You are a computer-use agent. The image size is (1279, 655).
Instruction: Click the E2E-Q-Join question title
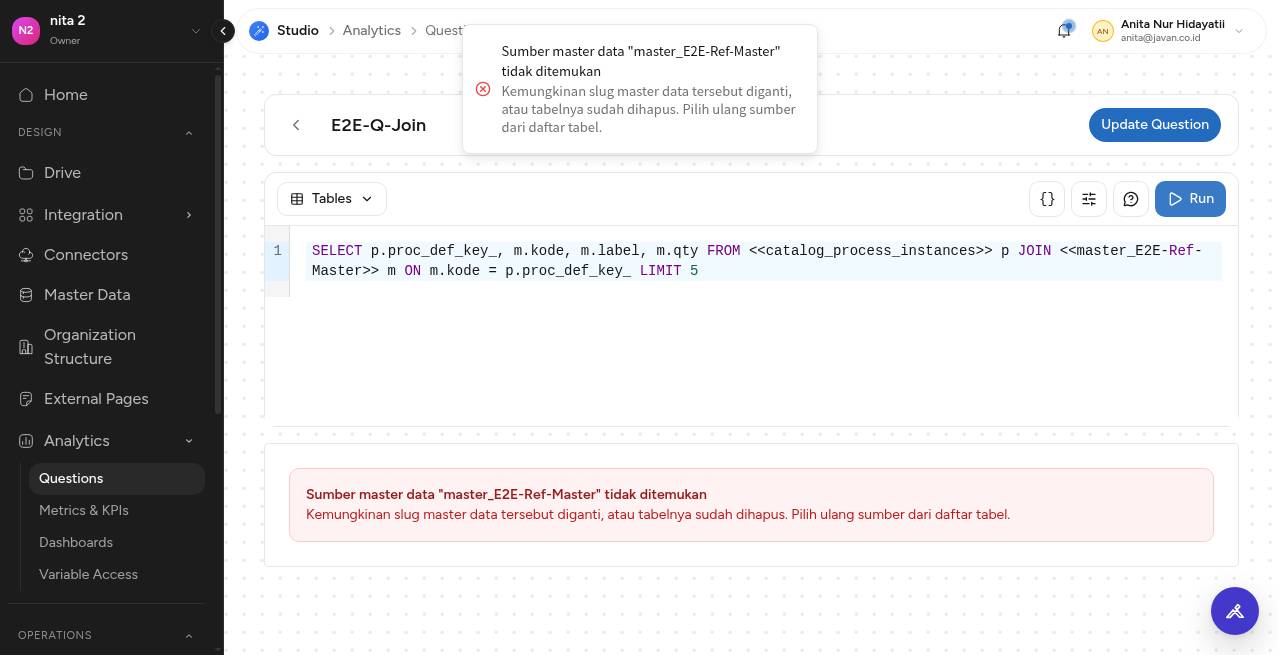[378, 125]
